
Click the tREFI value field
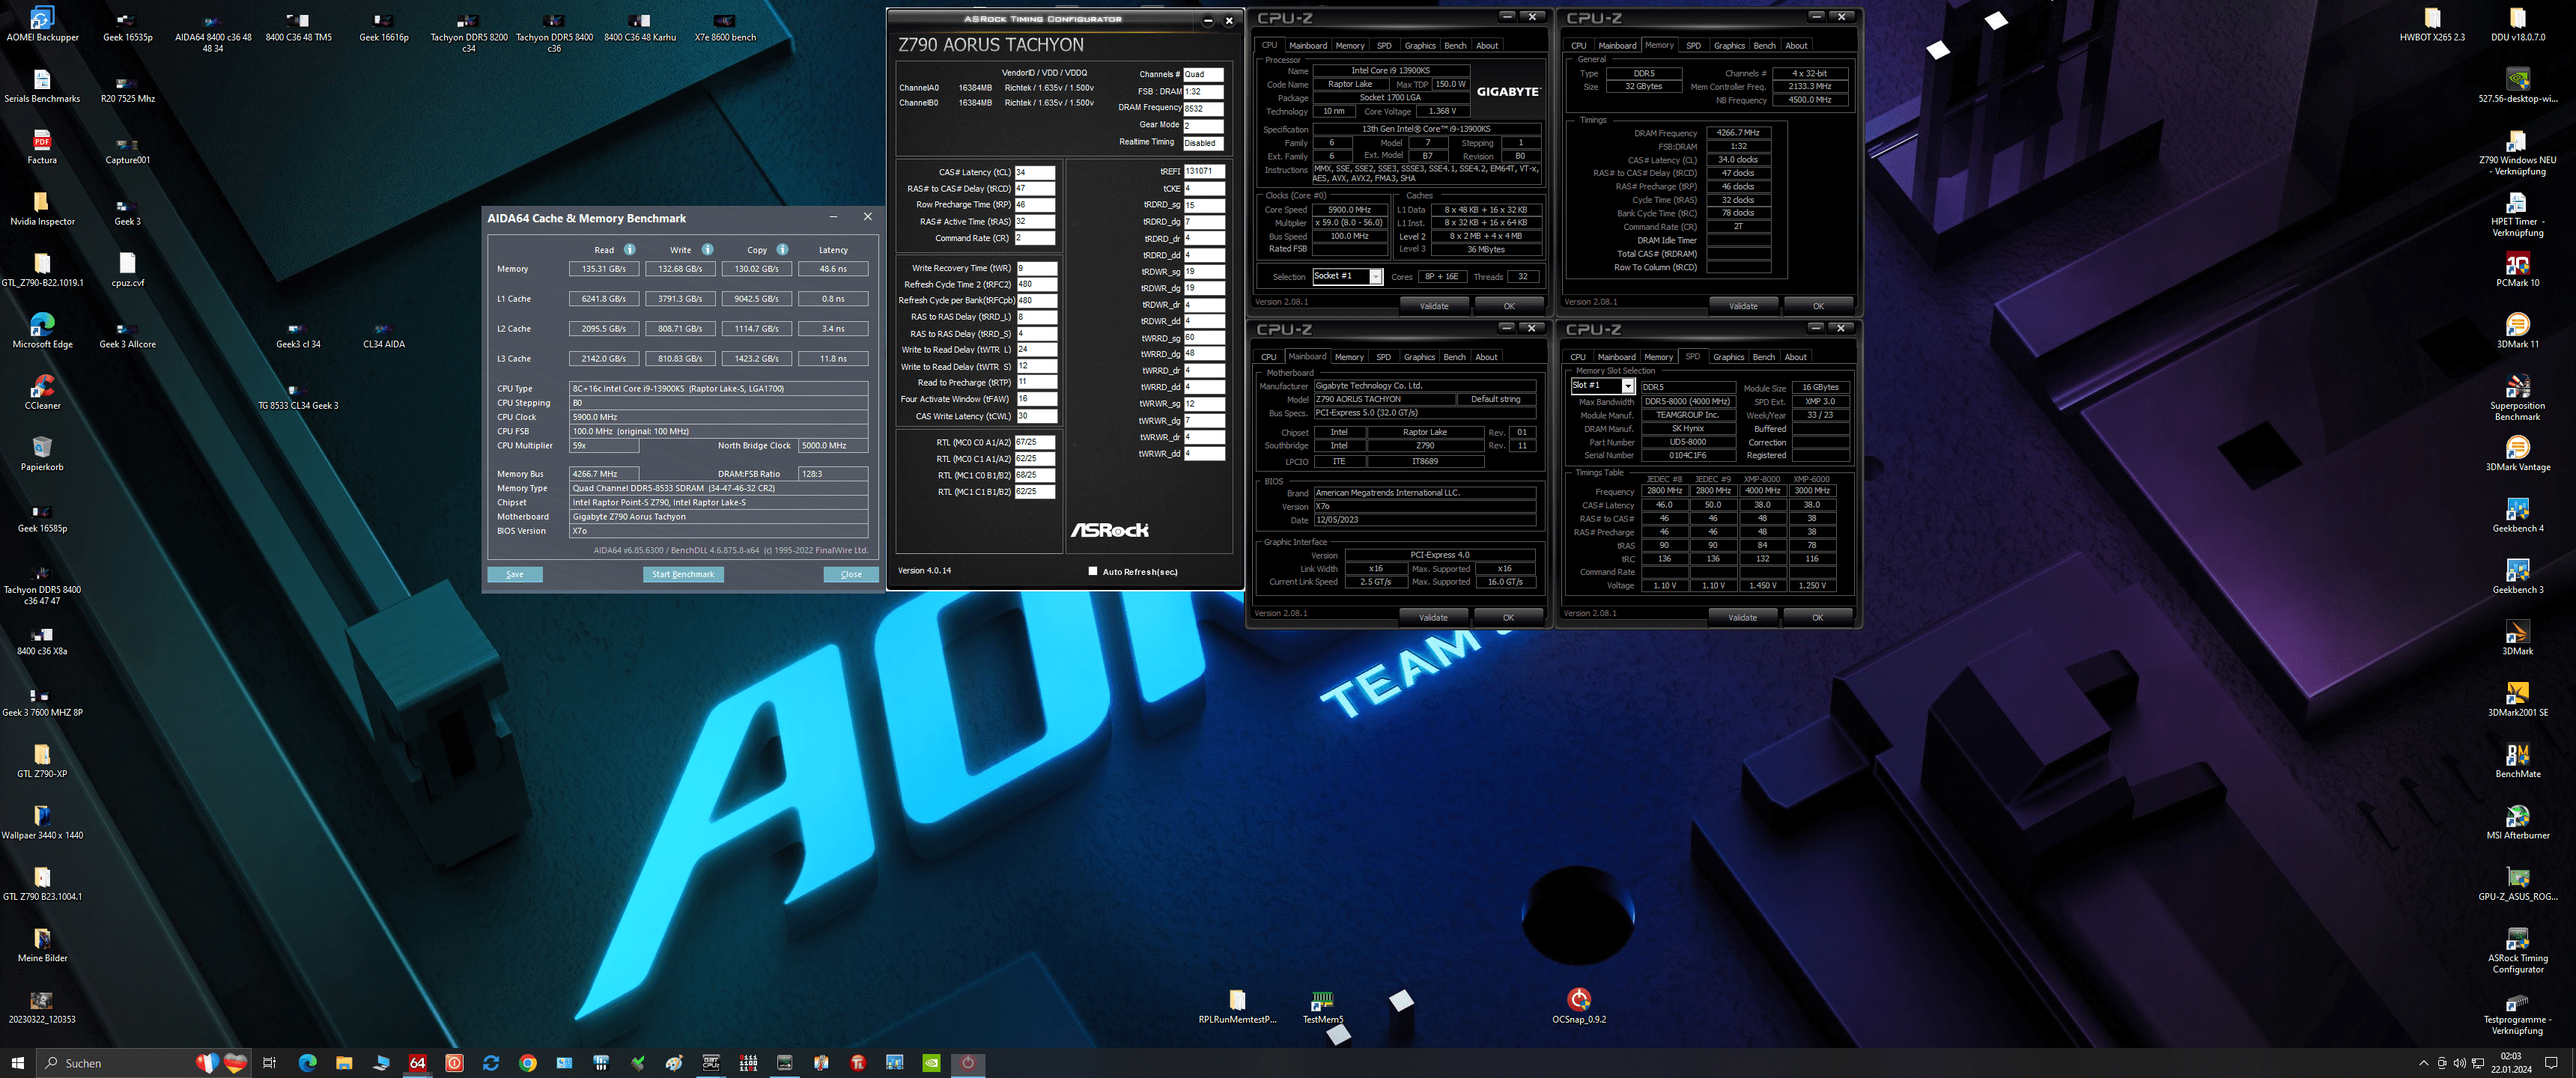point(1204,171)
